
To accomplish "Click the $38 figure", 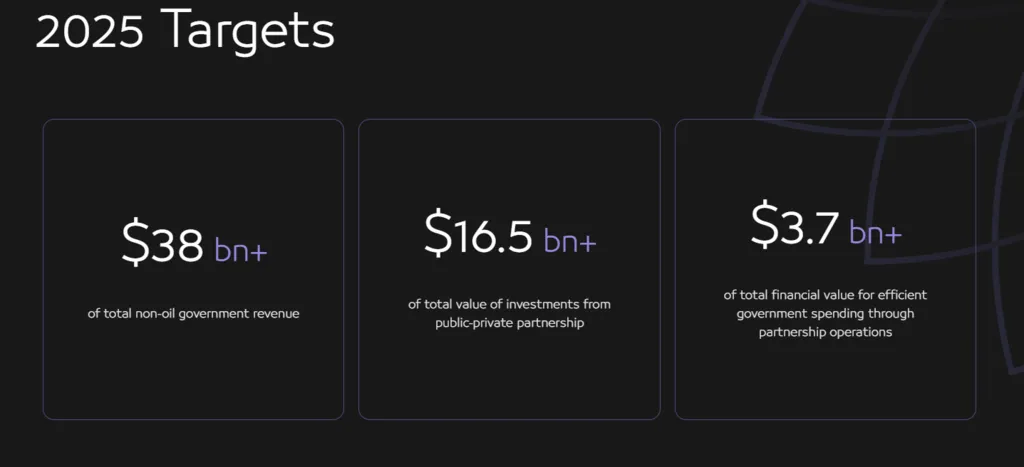I will pyautogui.click(x=164, y=243).
